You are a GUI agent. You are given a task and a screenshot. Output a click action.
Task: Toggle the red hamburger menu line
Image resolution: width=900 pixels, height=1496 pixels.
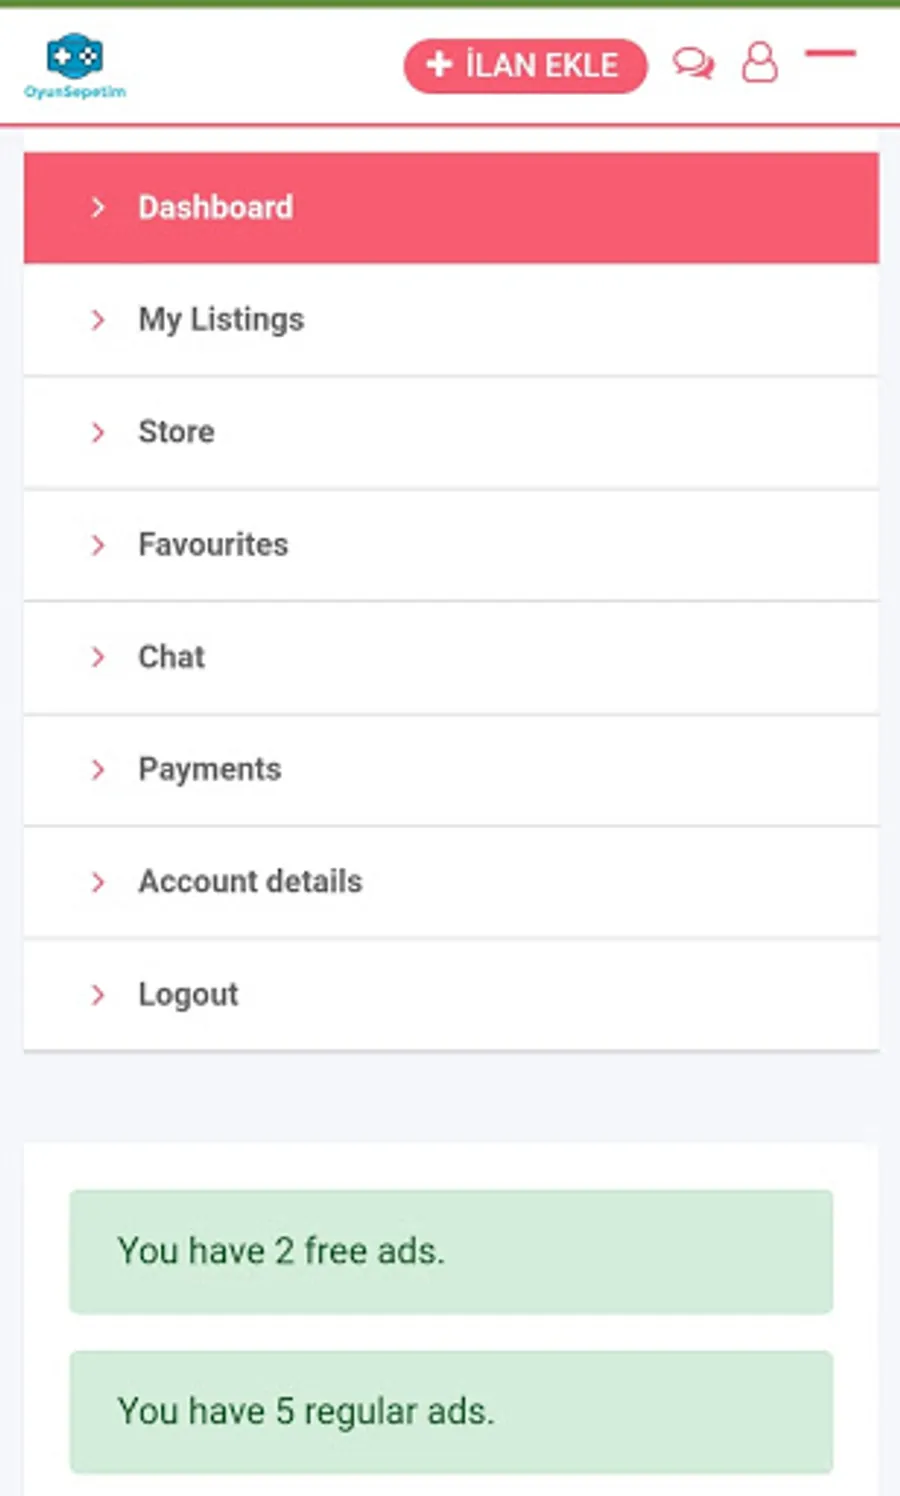click(830, 53)
